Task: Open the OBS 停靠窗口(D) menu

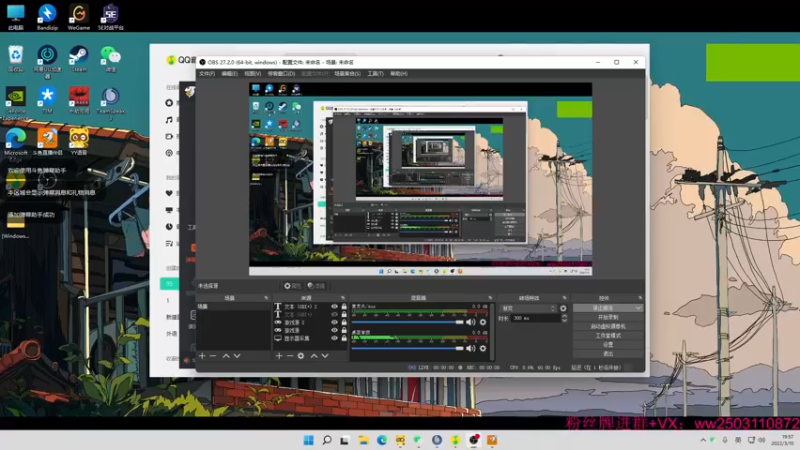Action: coord(281,74)
